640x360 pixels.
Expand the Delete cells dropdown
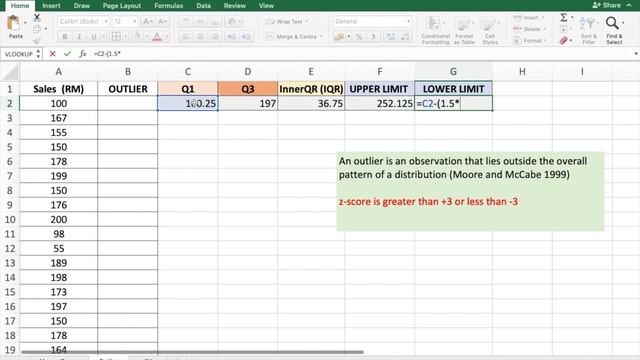tap(544, 29)
